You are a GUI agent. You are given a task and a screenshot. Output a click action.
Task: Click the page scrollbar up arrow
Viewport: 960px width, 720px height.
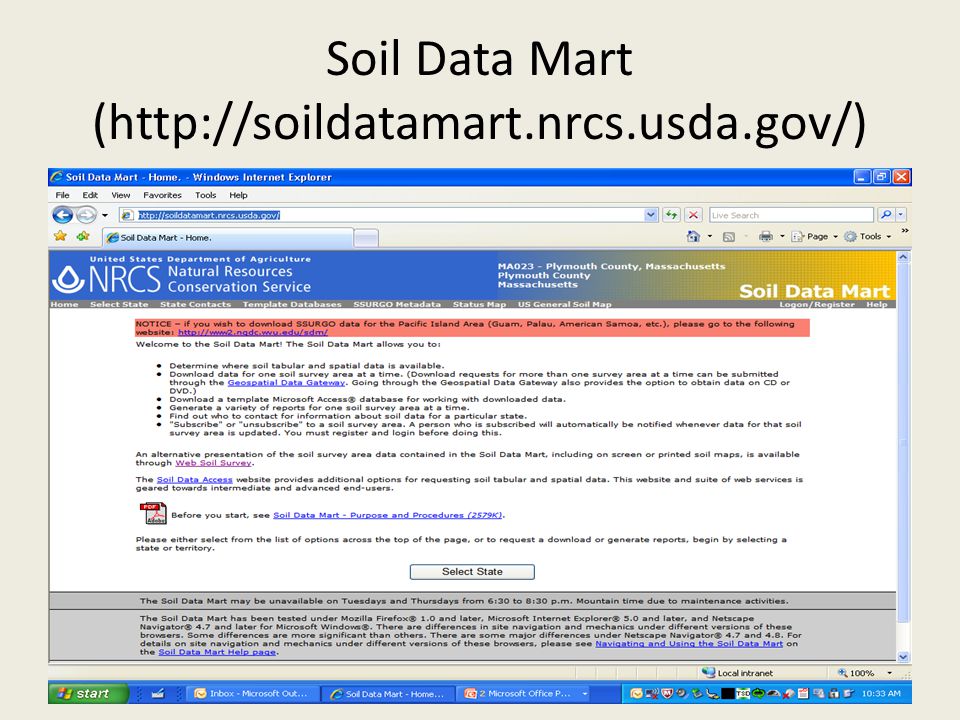click(x=903, y=258)
